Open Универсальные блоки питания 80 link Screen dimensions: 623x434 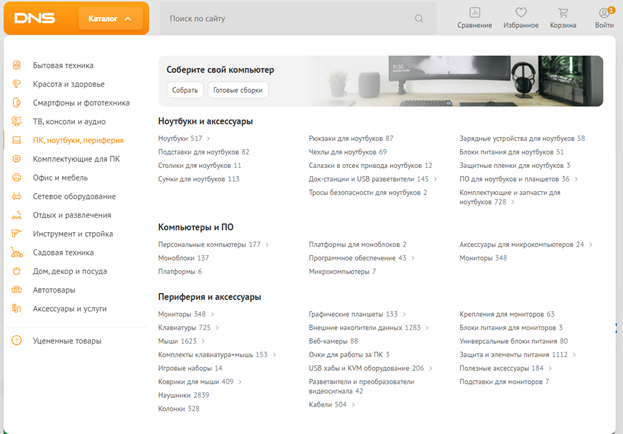point(514,341)
